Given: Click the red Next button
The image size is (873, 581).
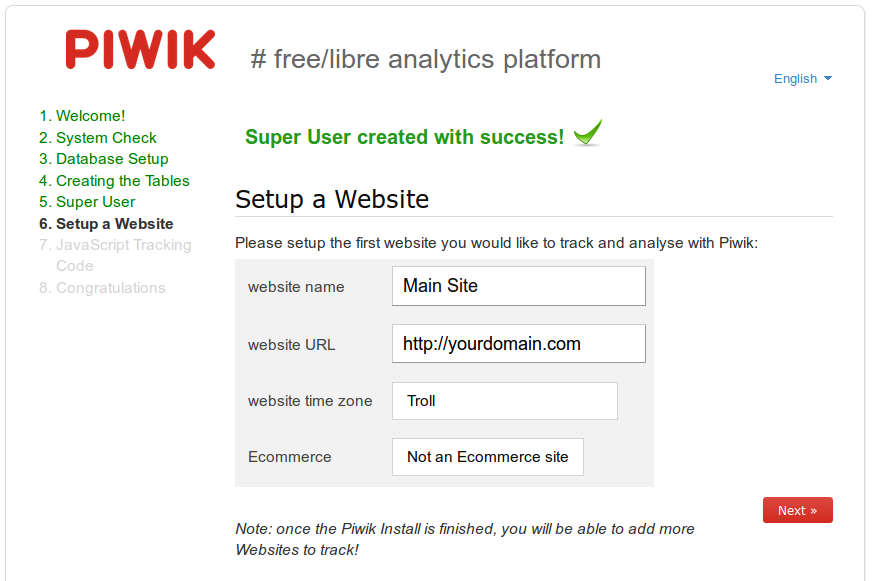Looking at the screenshot, I should 797,510.
